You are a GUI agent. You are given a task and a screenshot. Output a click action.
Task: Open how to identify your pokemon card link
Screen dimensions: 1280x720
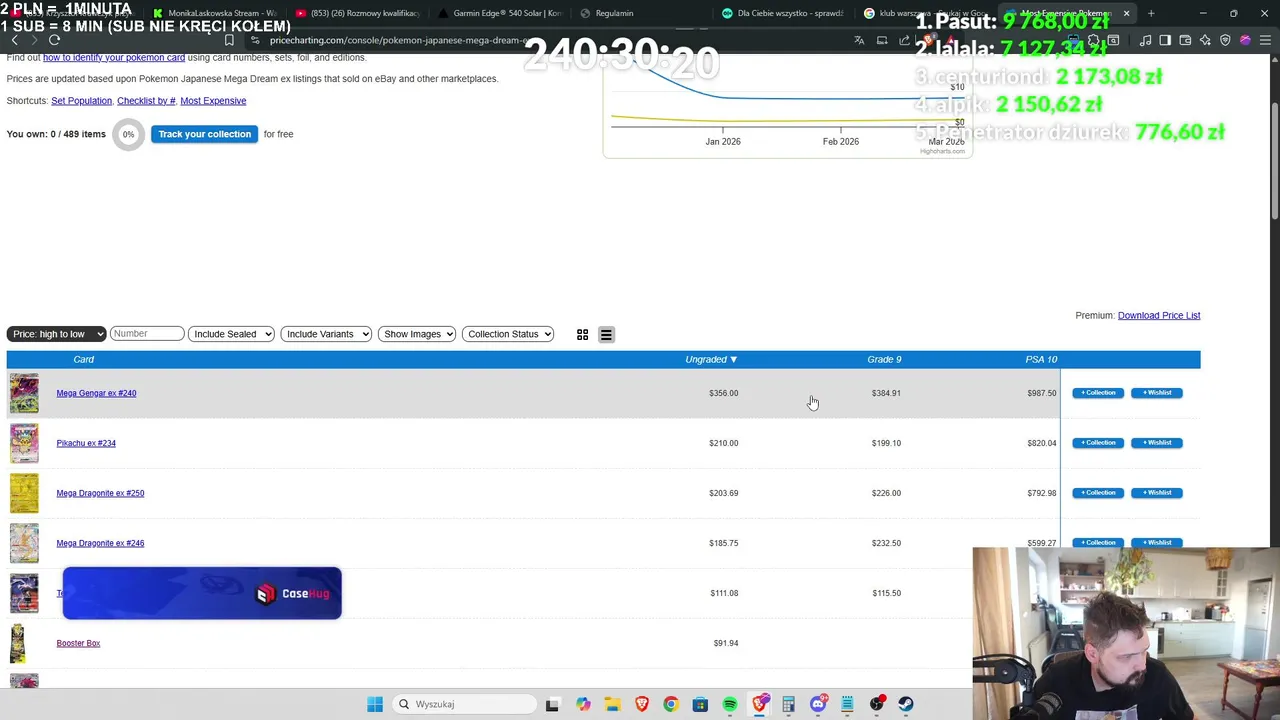point(114,57)
